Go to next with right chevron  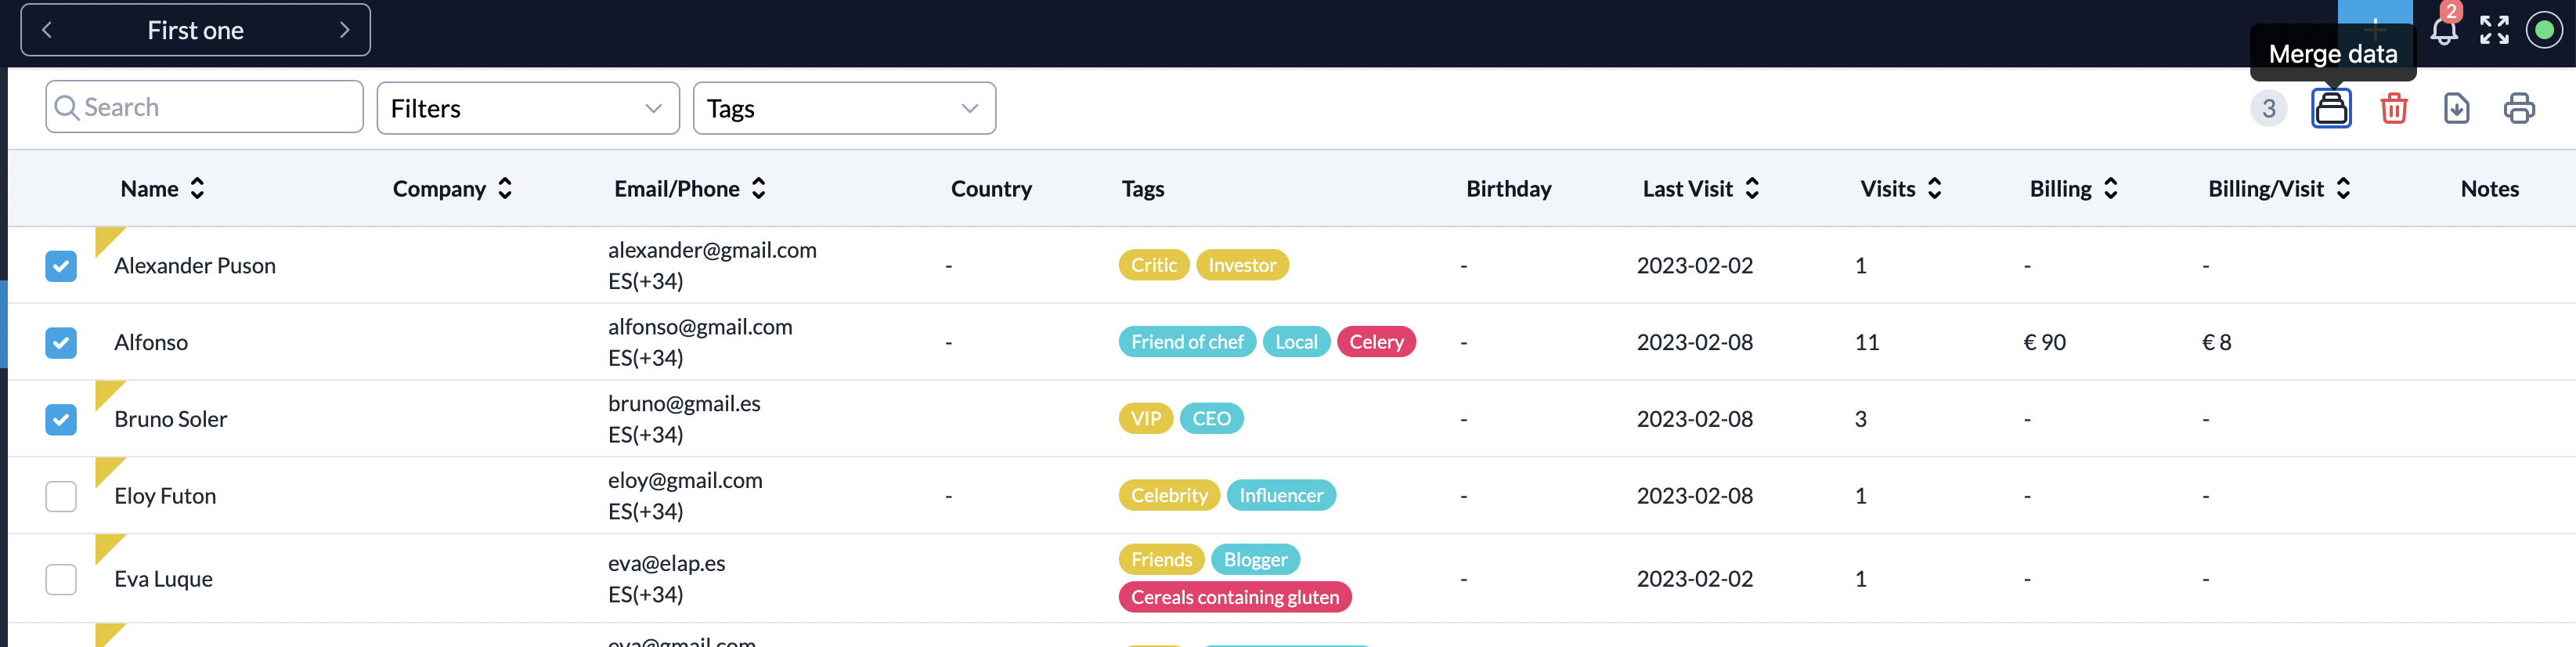tap(344, 30)
